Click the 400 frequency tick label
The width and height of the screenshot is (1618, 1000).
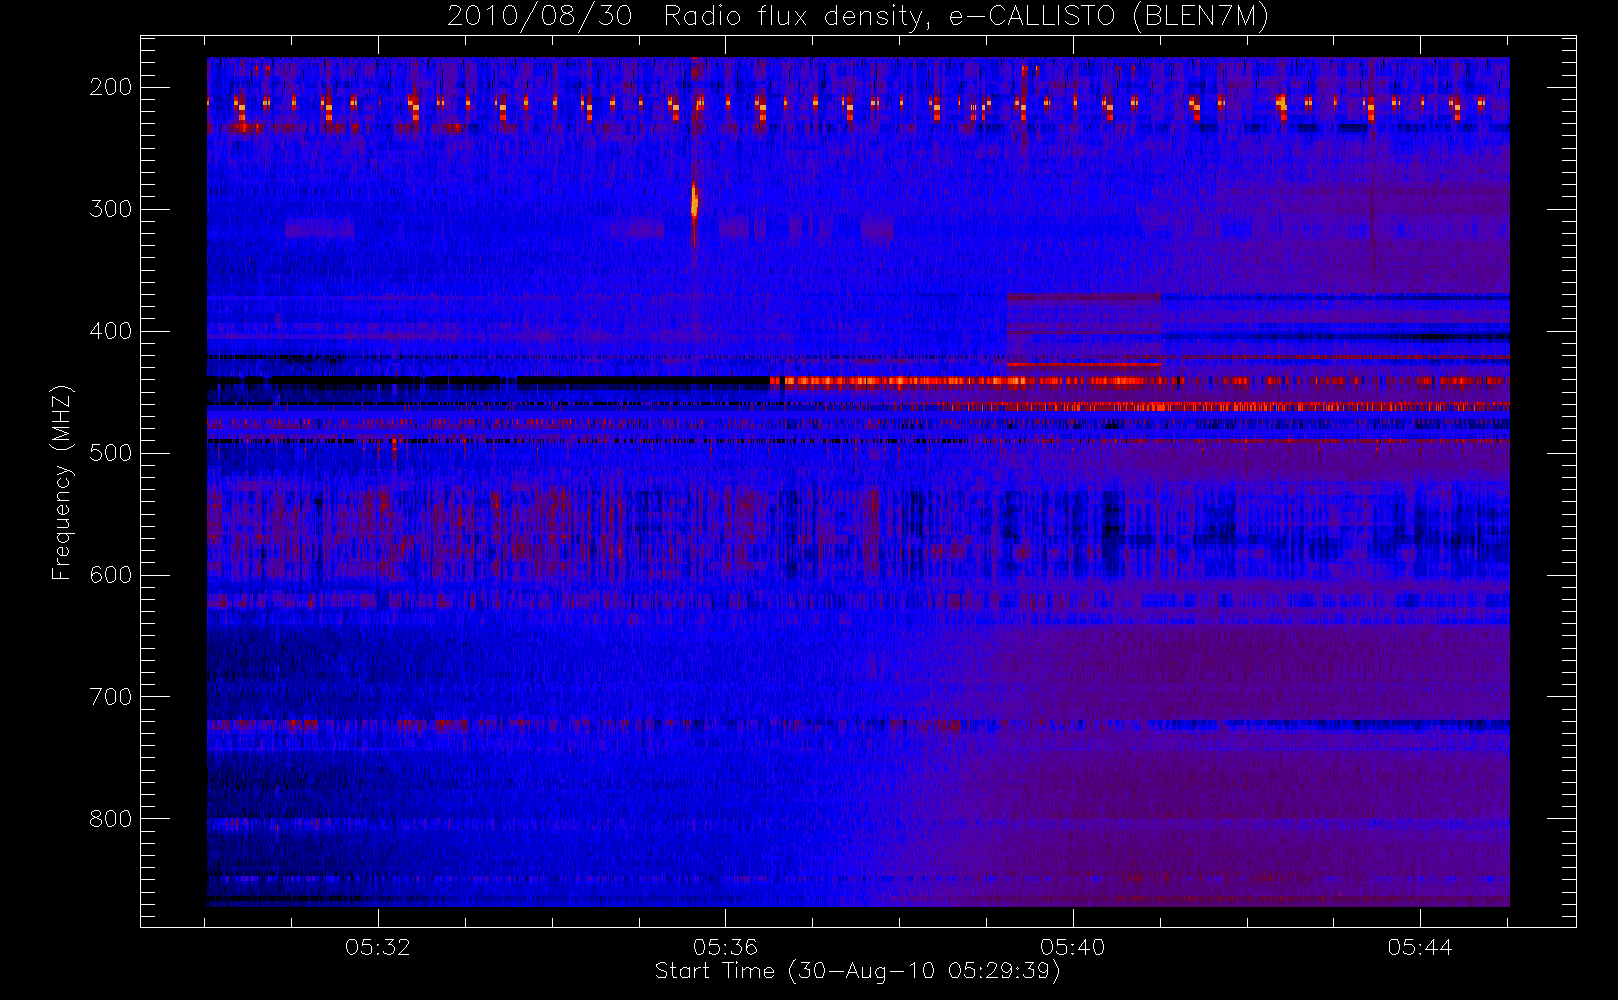111,331
